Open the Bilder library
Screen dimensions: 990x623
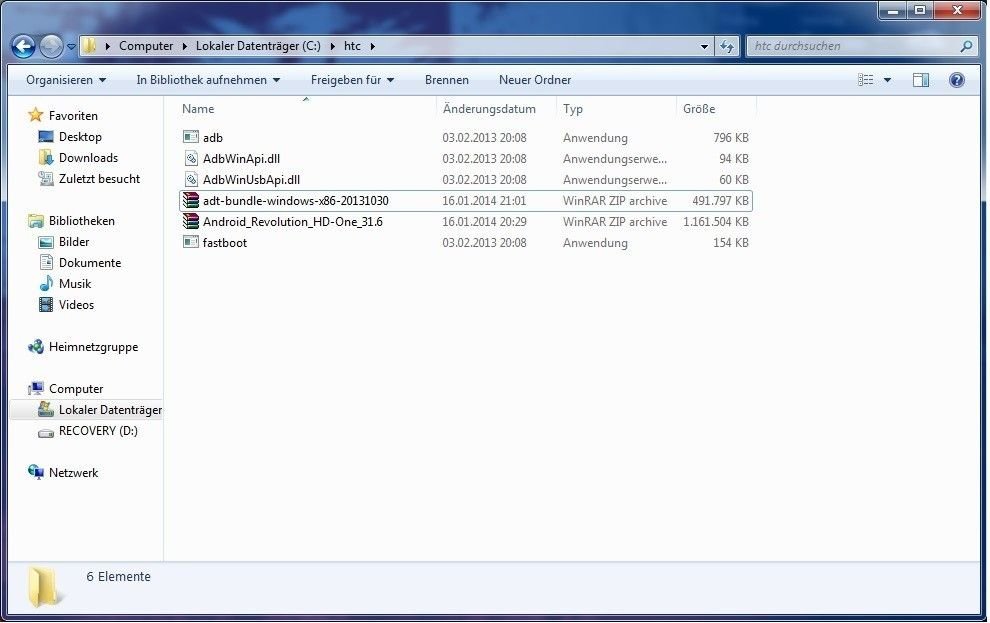tap(74, 242)
